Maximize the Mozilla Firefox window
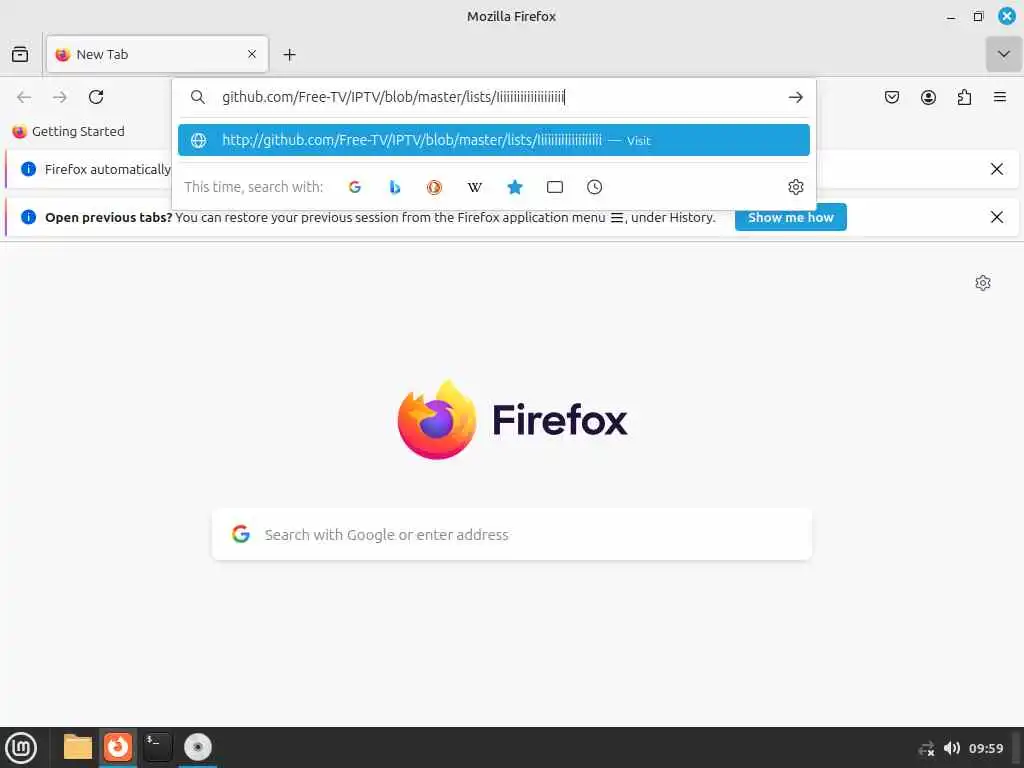1024x768 pixels. (x=978, y=17)
